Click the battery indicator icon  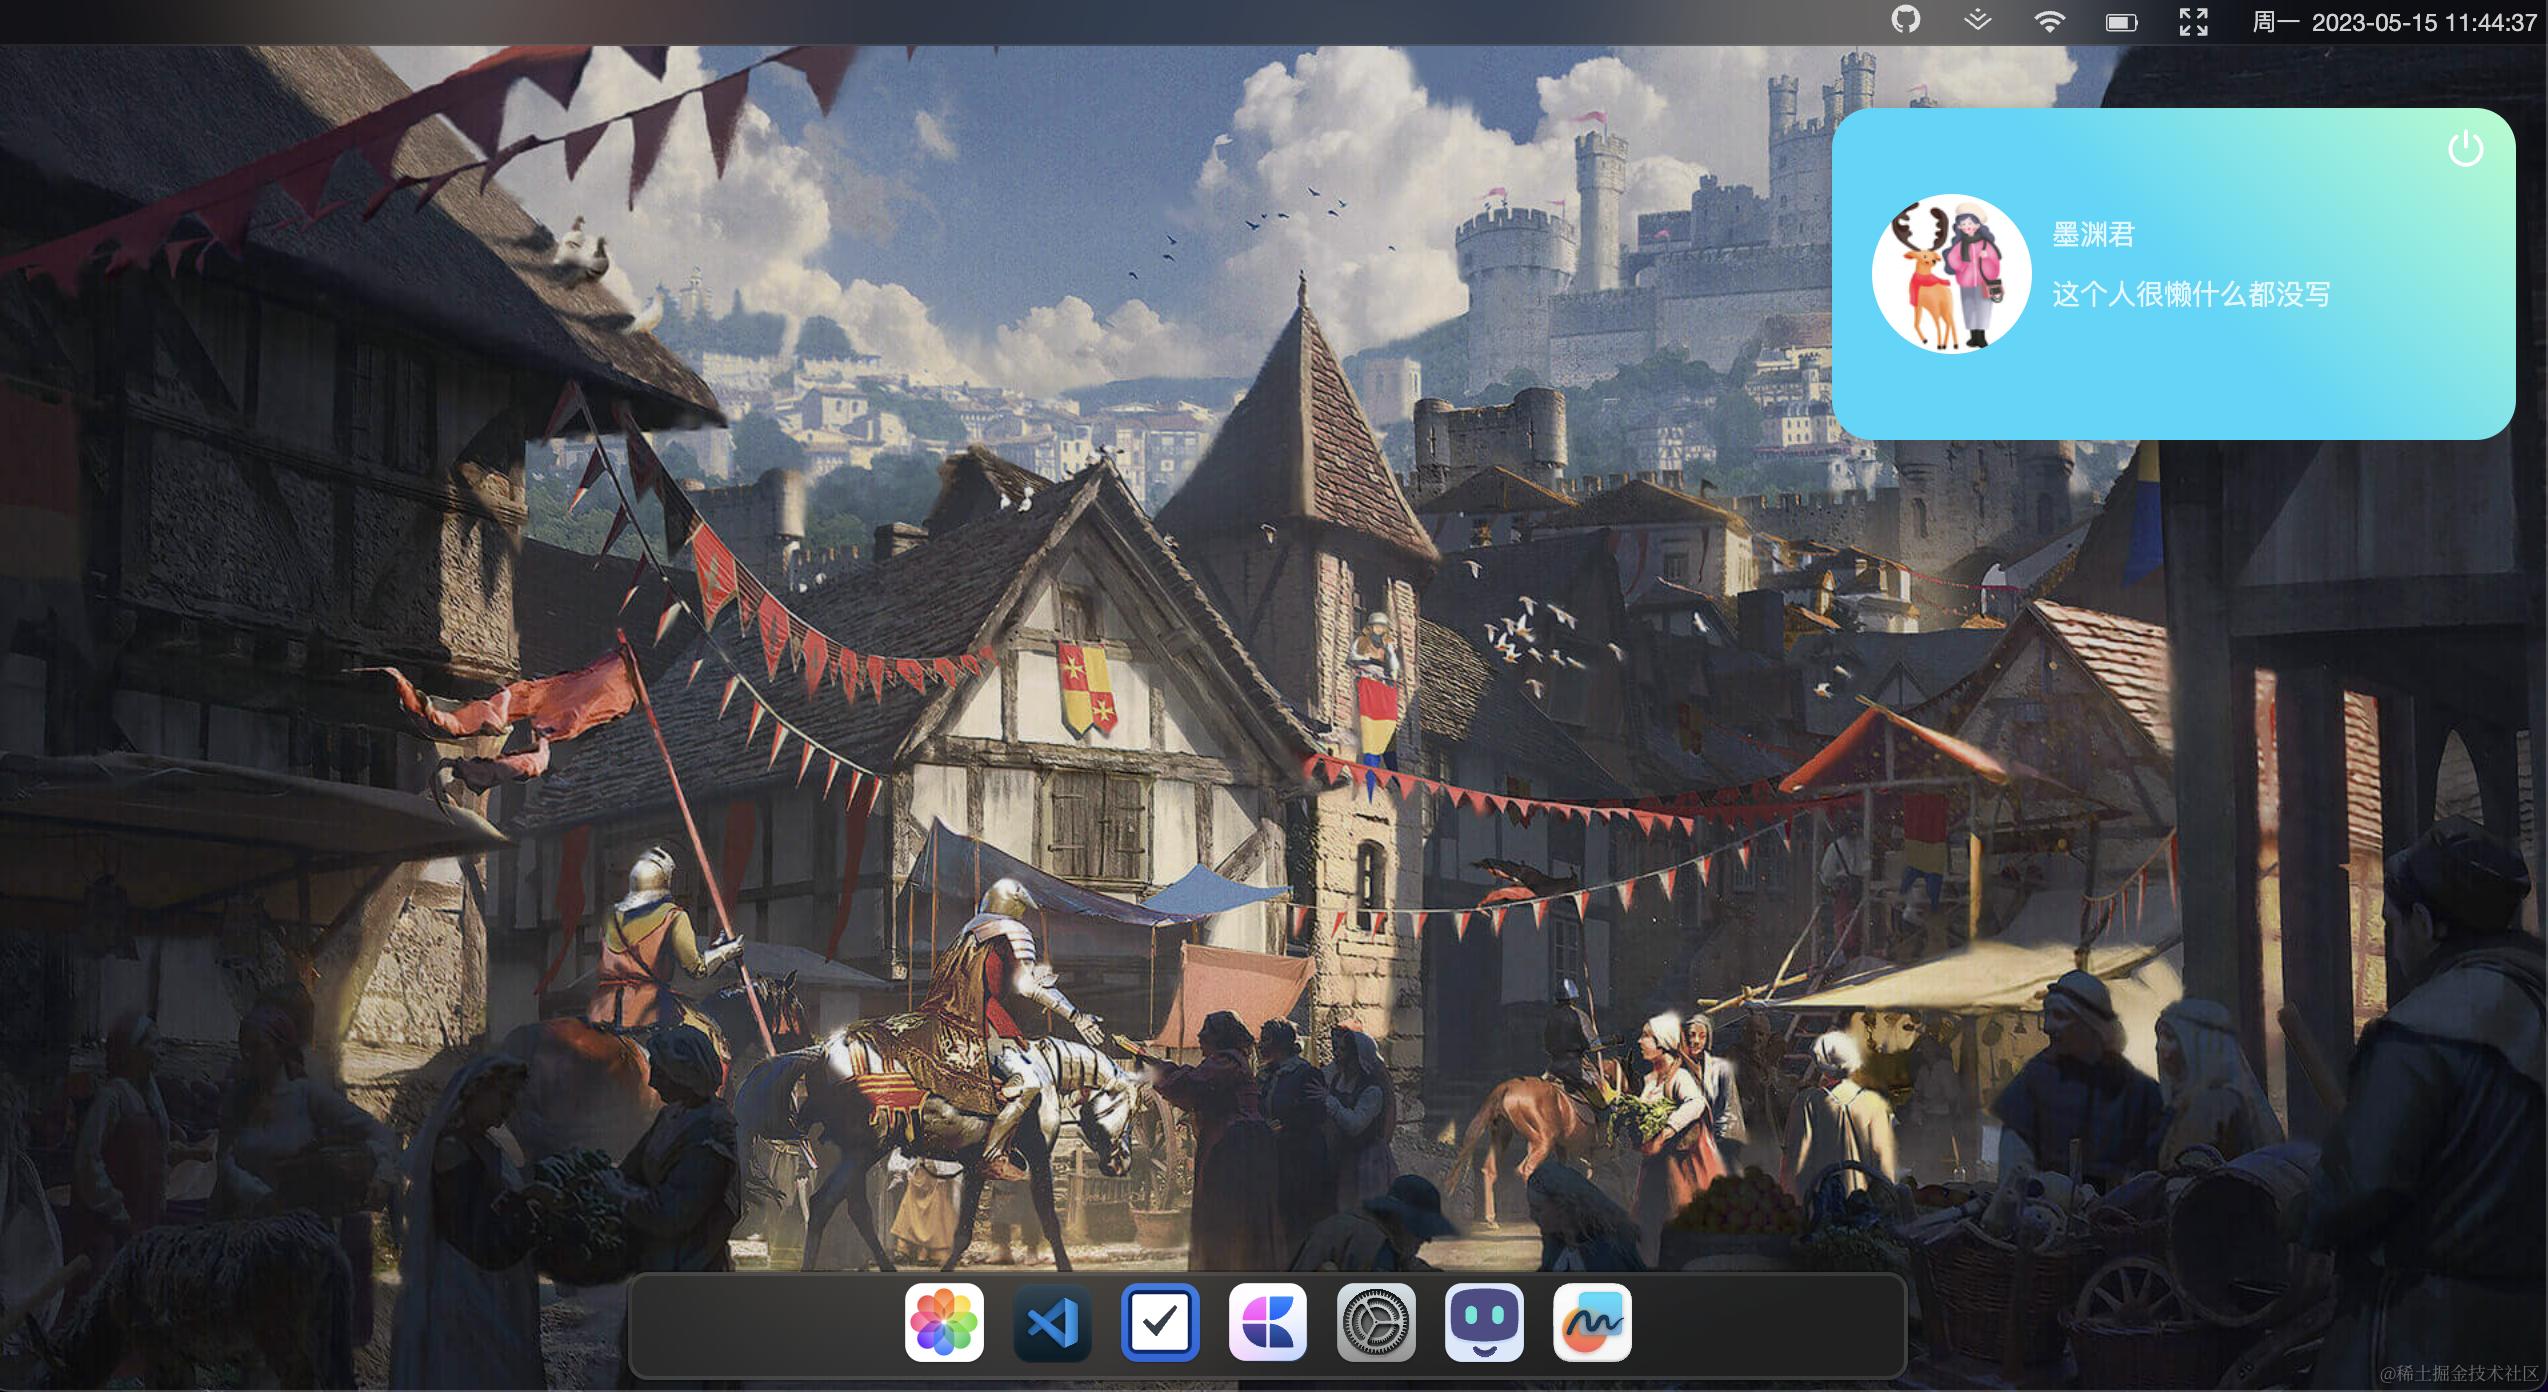click(2121, 22)
